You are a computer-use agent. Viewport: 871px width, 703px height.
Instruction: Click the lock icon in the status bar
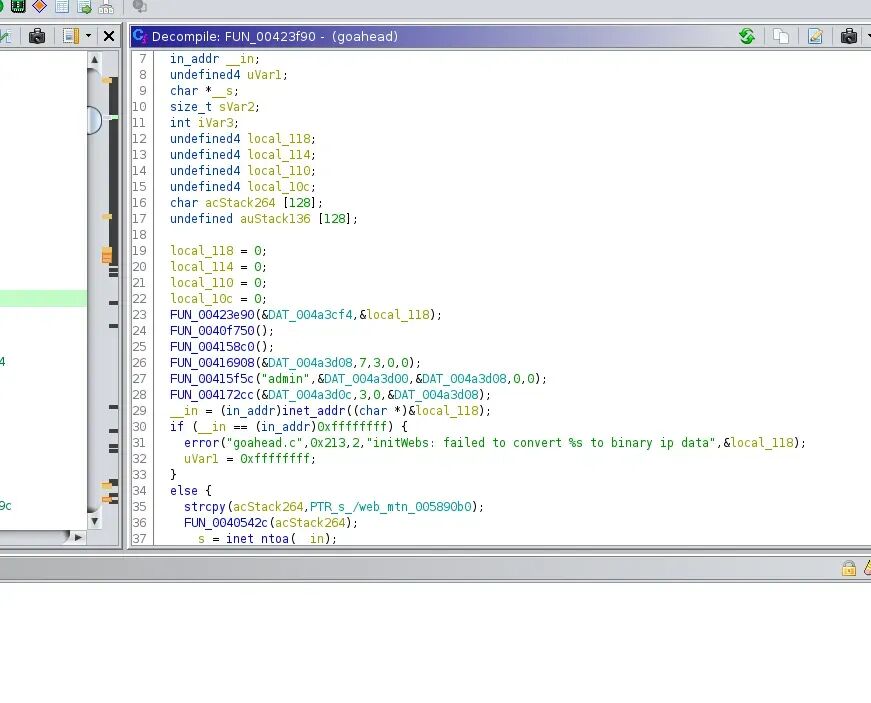tap(849, 568)
